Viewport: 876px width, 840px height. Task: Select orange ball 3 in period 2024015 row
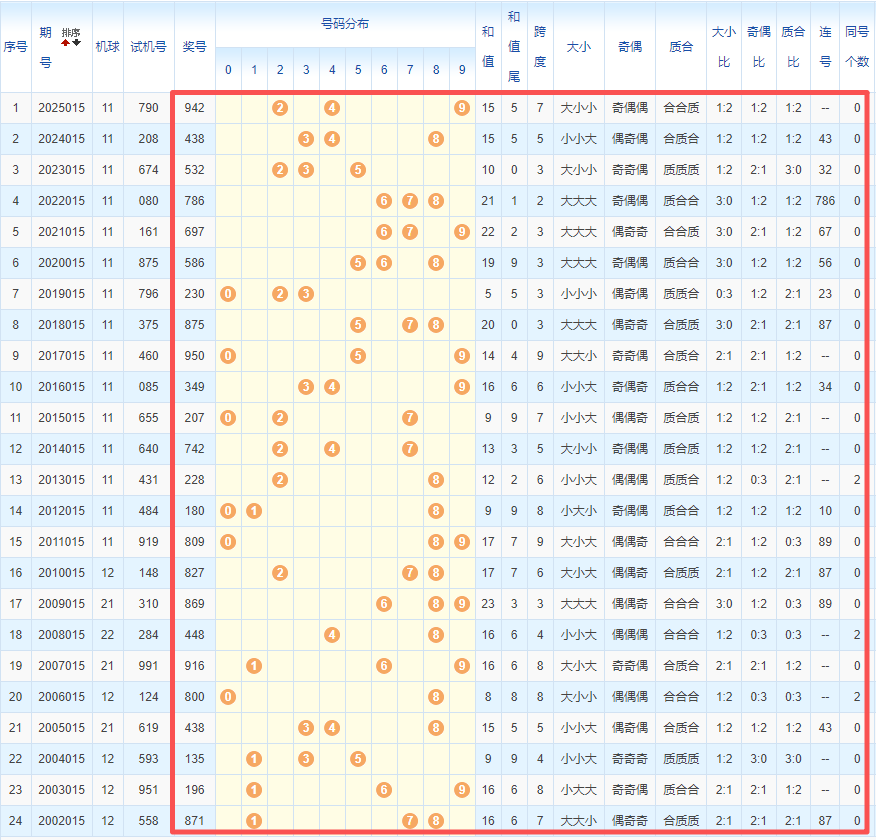coord(306,139)
